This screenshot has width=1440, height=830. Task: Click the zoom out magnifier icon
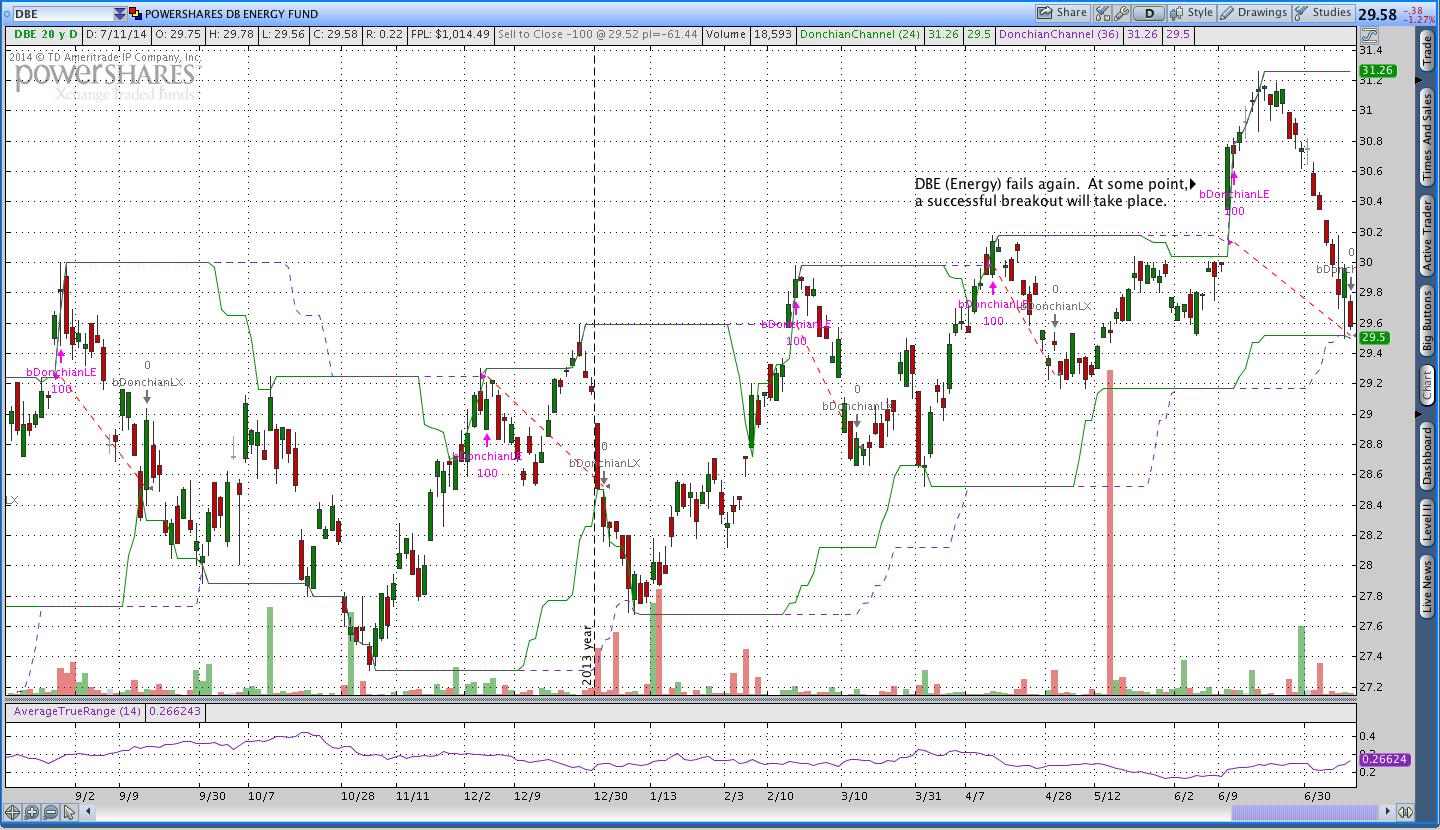click(x=50, y=812)
